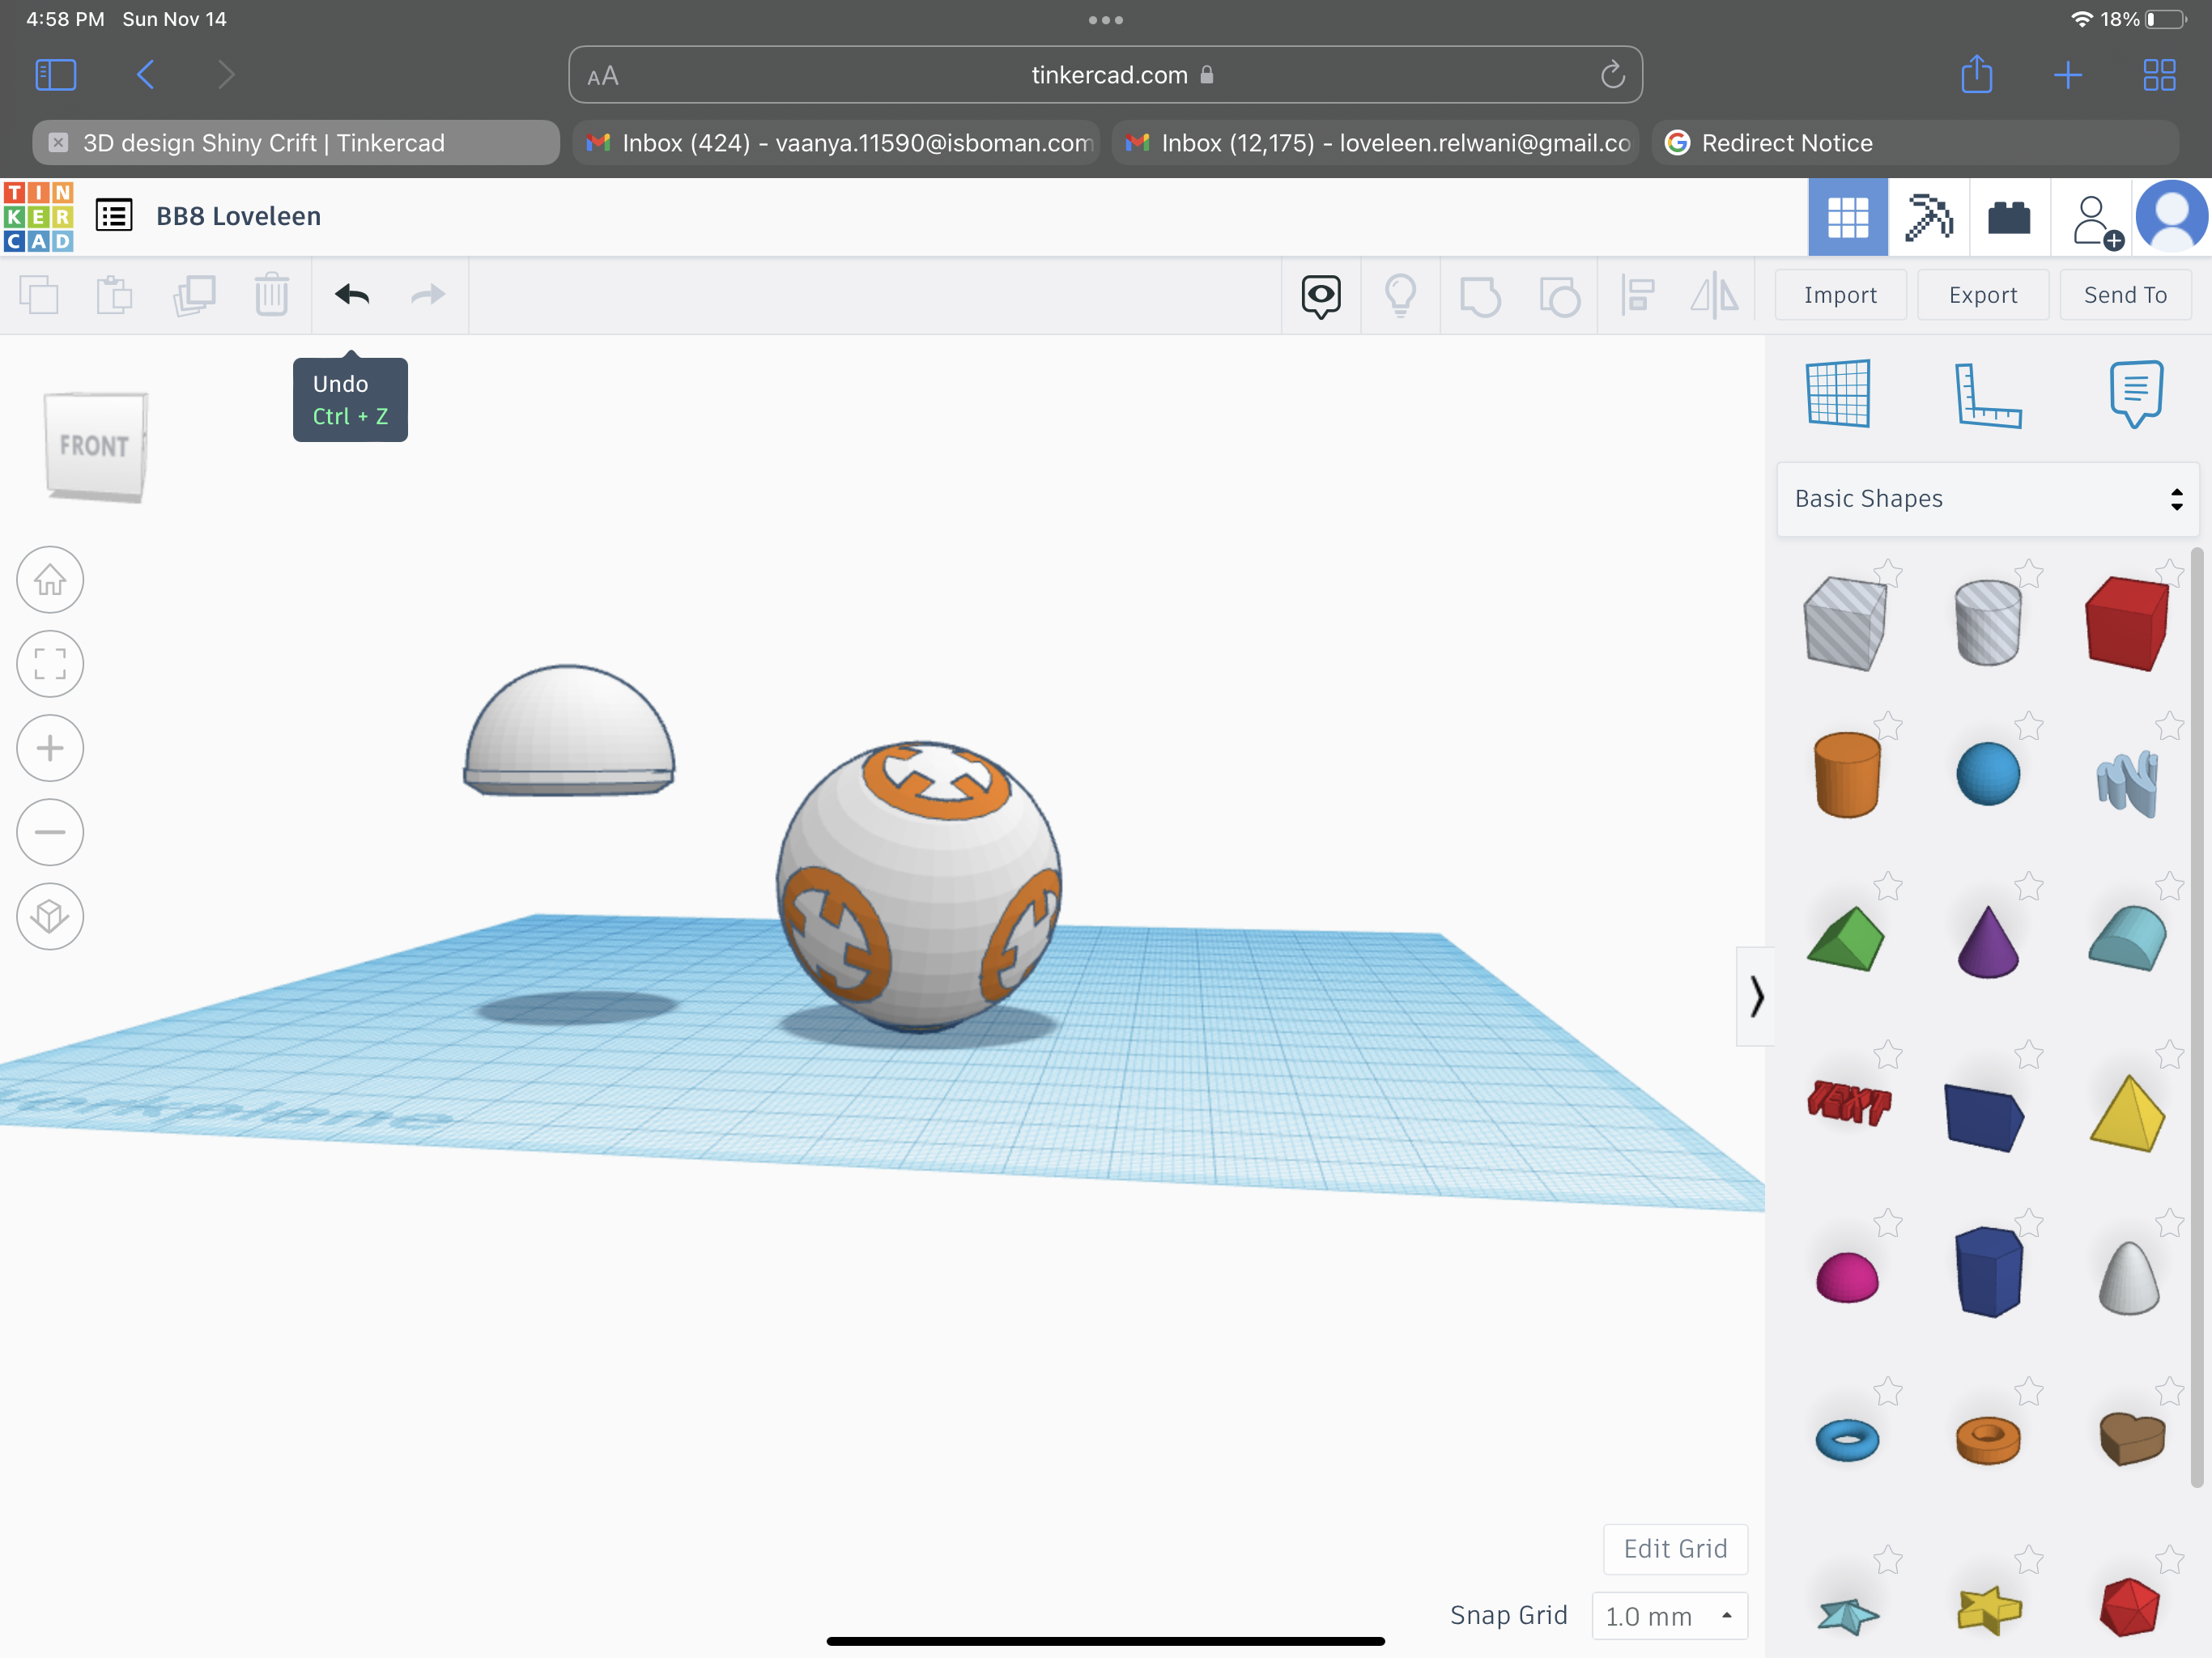The height and width of the screenshot is (1658, 2212).
Task: Toggle the notes visibility eye icon
Action: (1321, 296)
